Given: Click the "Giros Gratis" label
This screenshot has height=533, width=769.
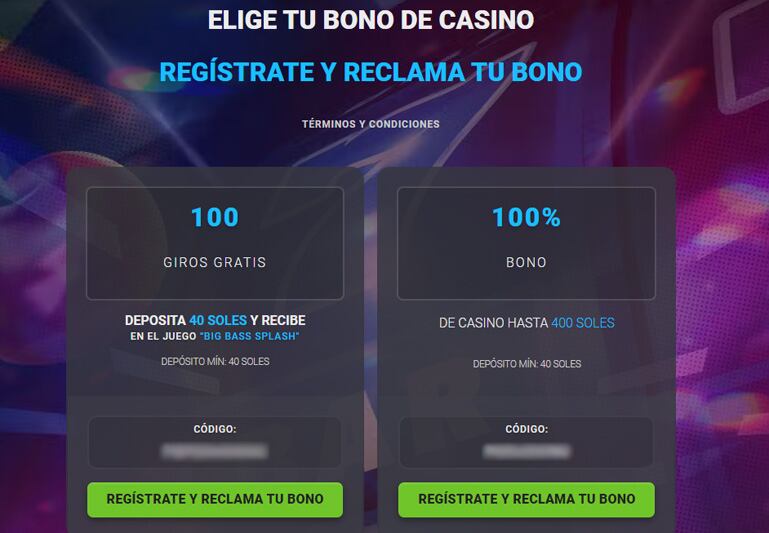Looking at the screenshot, I should click(x=215, y=263).
